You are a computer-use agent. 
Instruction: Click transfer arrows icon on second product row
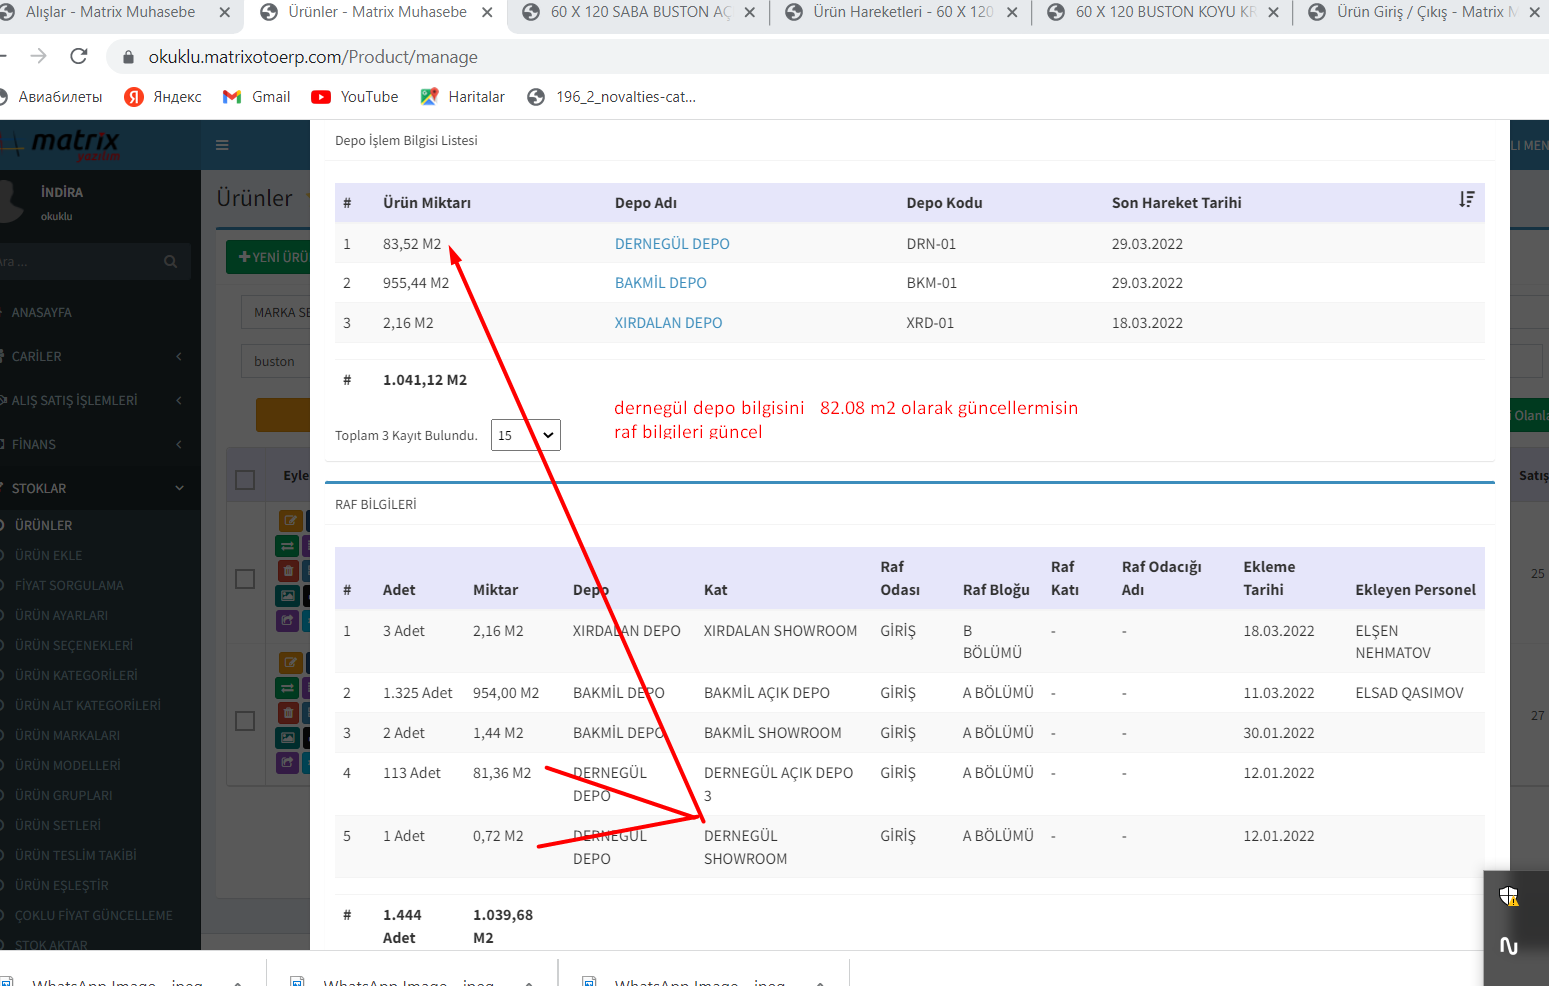click(x=288, y=688)
